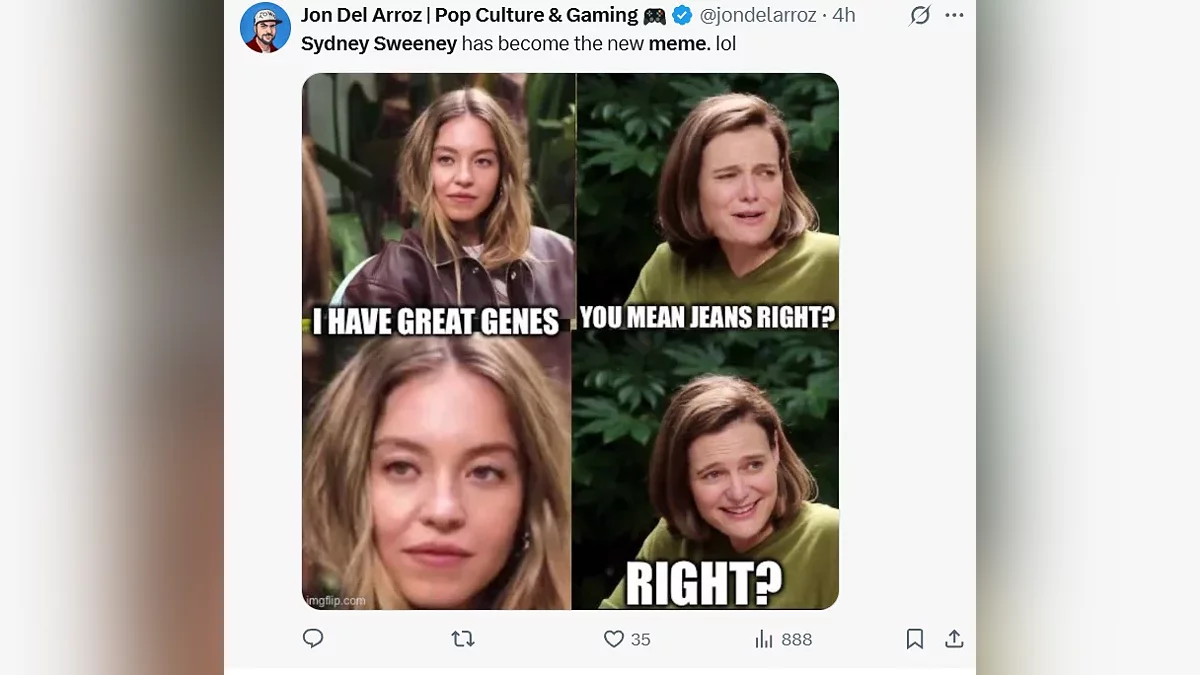Click the 4h post timestamp
Screen dimensions: 1200x675
tap(844, 15)
